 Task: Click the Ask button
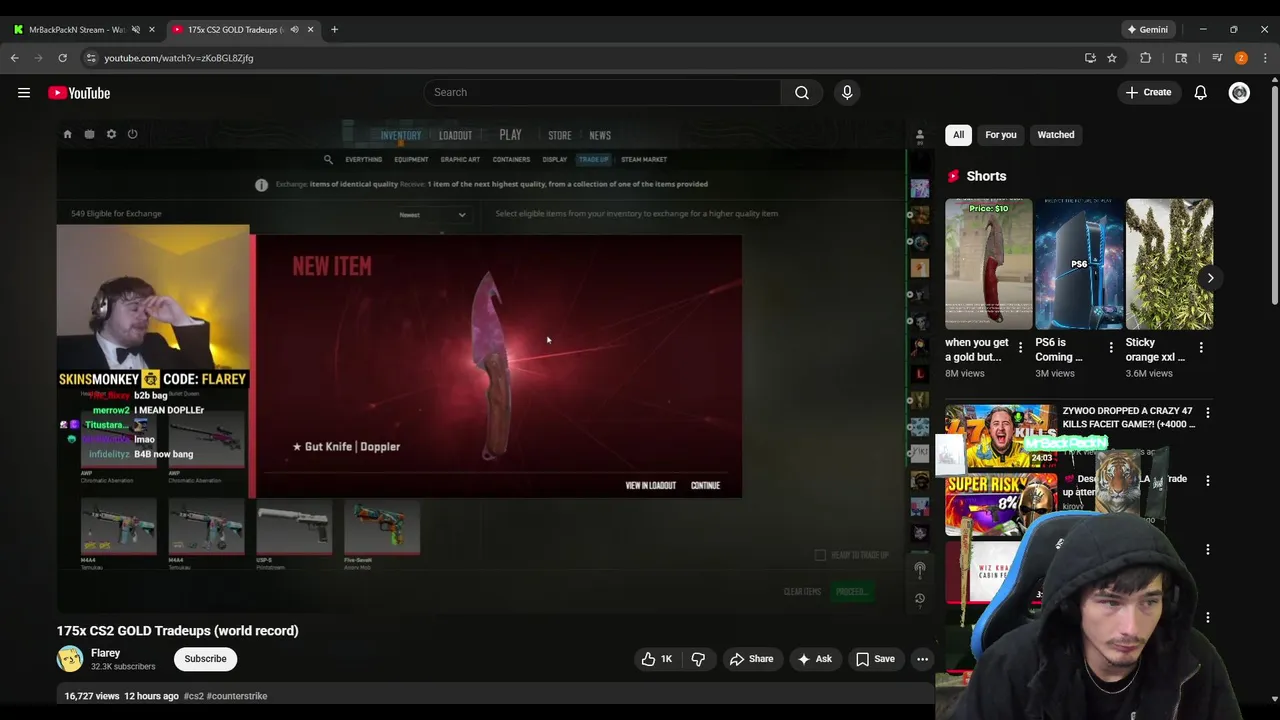coord(814,659)
